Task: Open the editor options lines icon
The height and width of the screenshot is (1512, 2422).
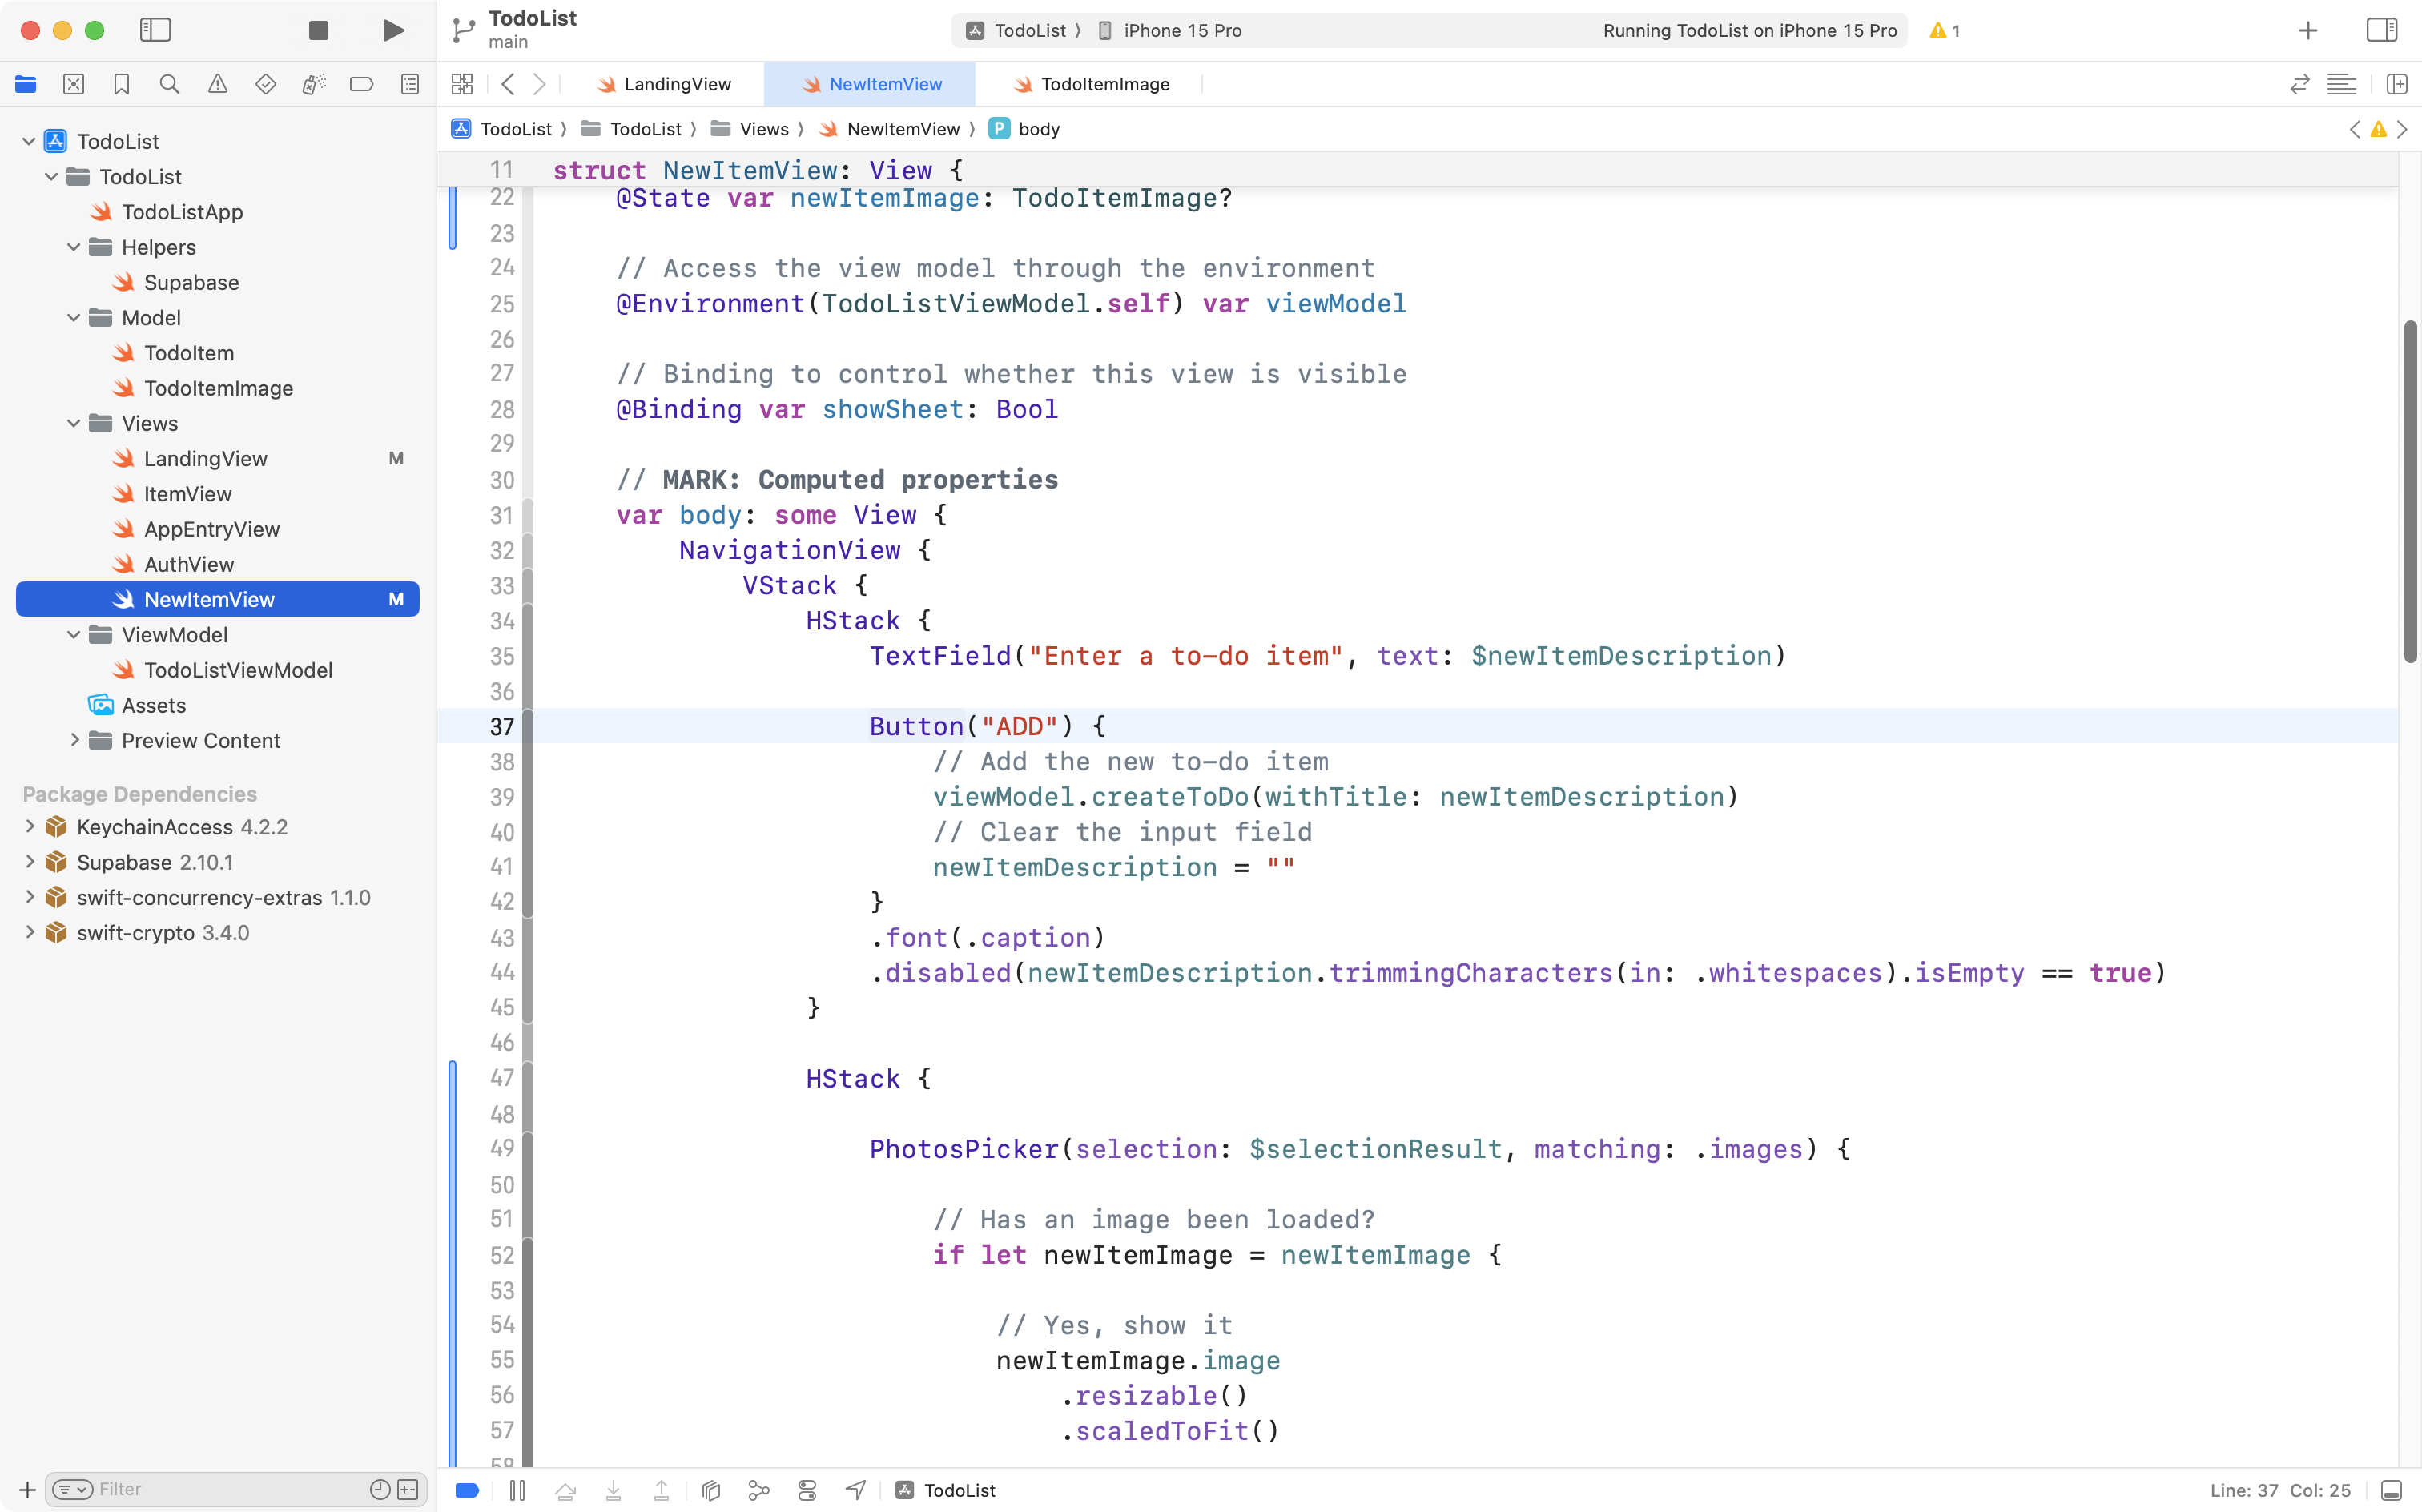Action: pyautogui.click(x=2343, y=84)
